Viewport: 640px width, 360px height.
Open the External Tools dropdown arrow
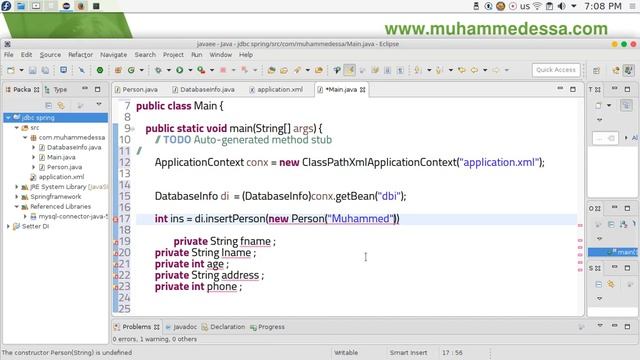click(x=212, y=70)
